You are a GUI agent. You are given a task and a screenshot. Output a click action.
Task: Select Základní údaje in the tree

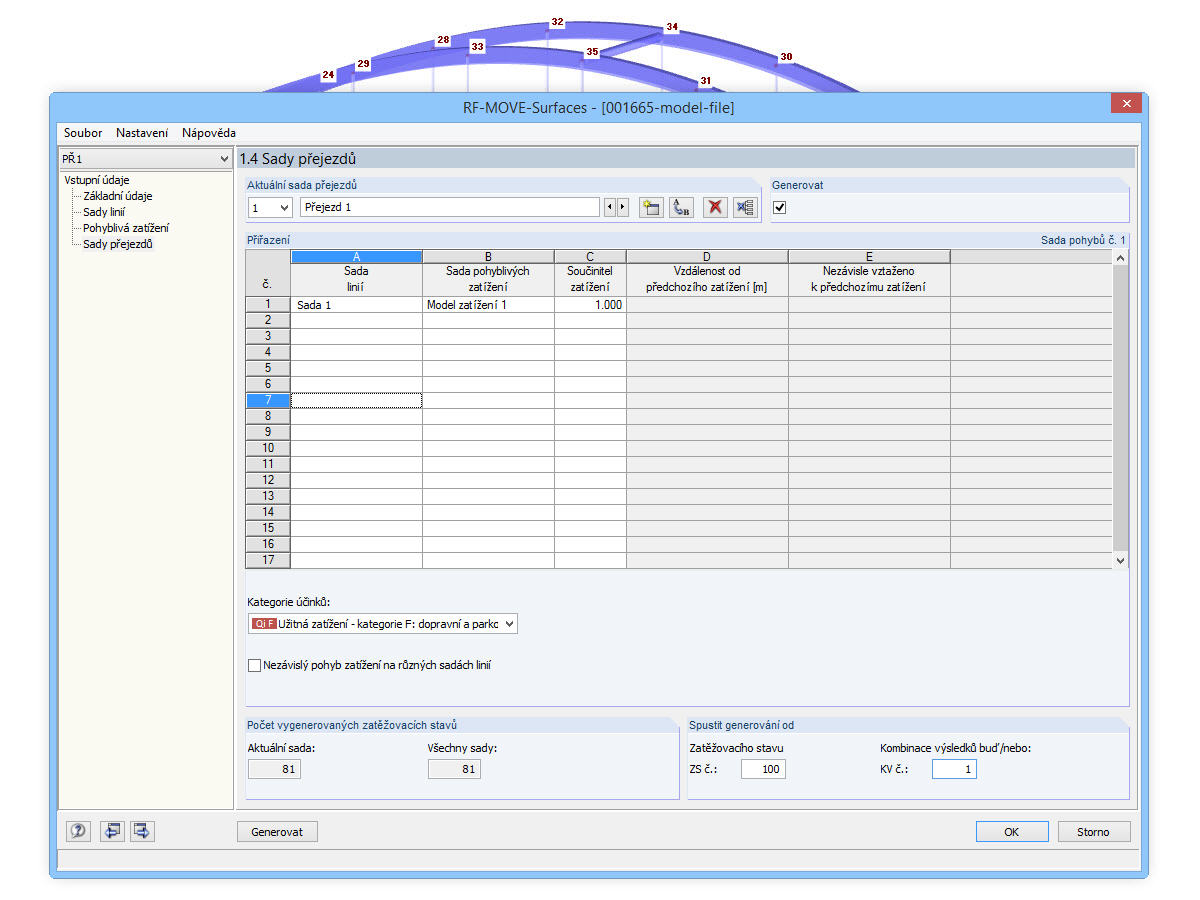(x=118, y=196)
